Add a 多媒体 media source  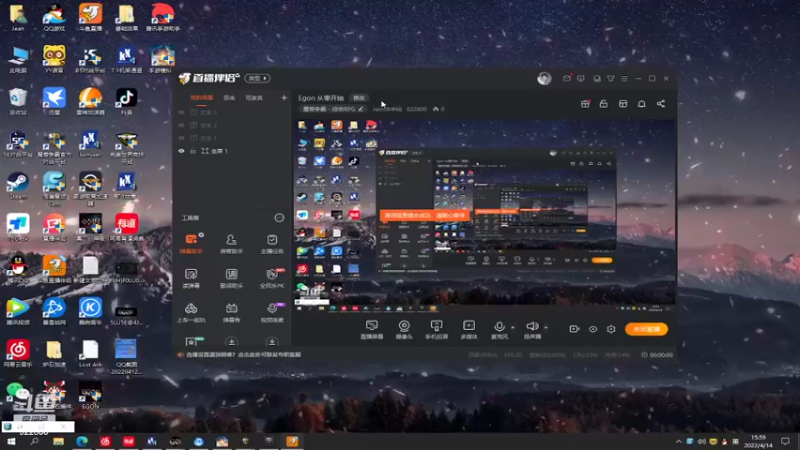click(x=469, y=330)
